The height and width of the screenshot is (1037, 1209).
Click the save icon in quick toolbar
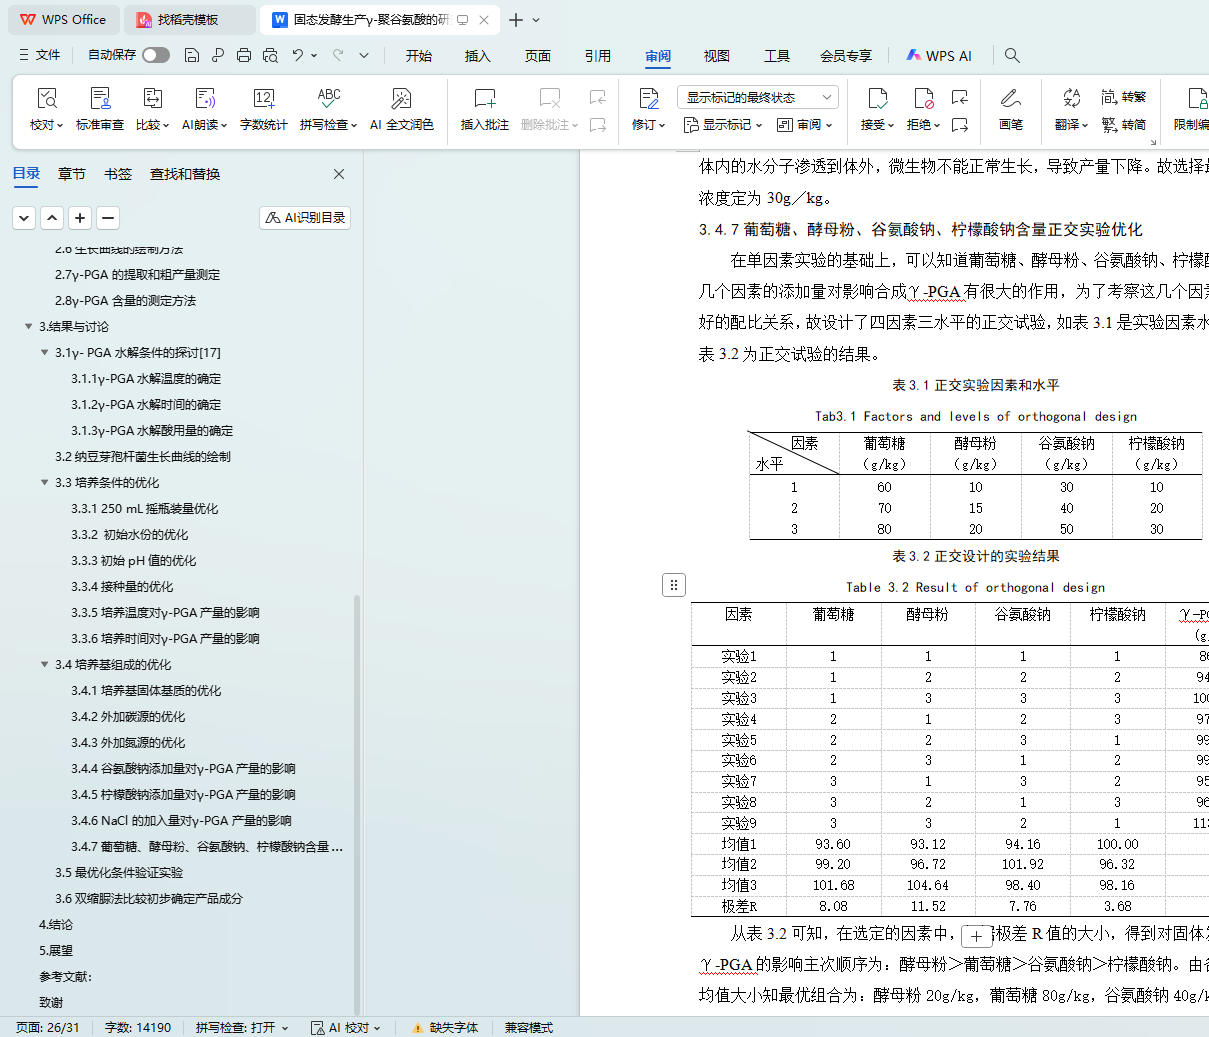[192, 55]
